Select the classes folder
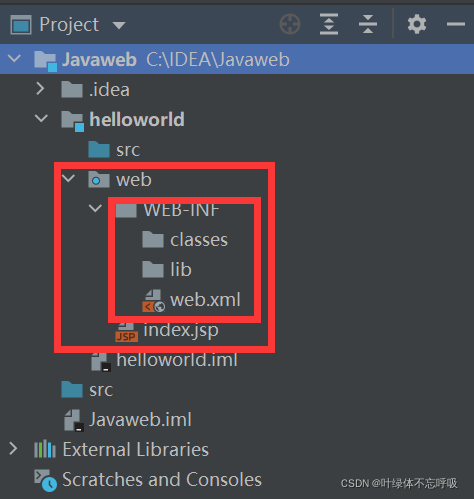The width and height of the screenshot is (474, 499). pos(185,240)
